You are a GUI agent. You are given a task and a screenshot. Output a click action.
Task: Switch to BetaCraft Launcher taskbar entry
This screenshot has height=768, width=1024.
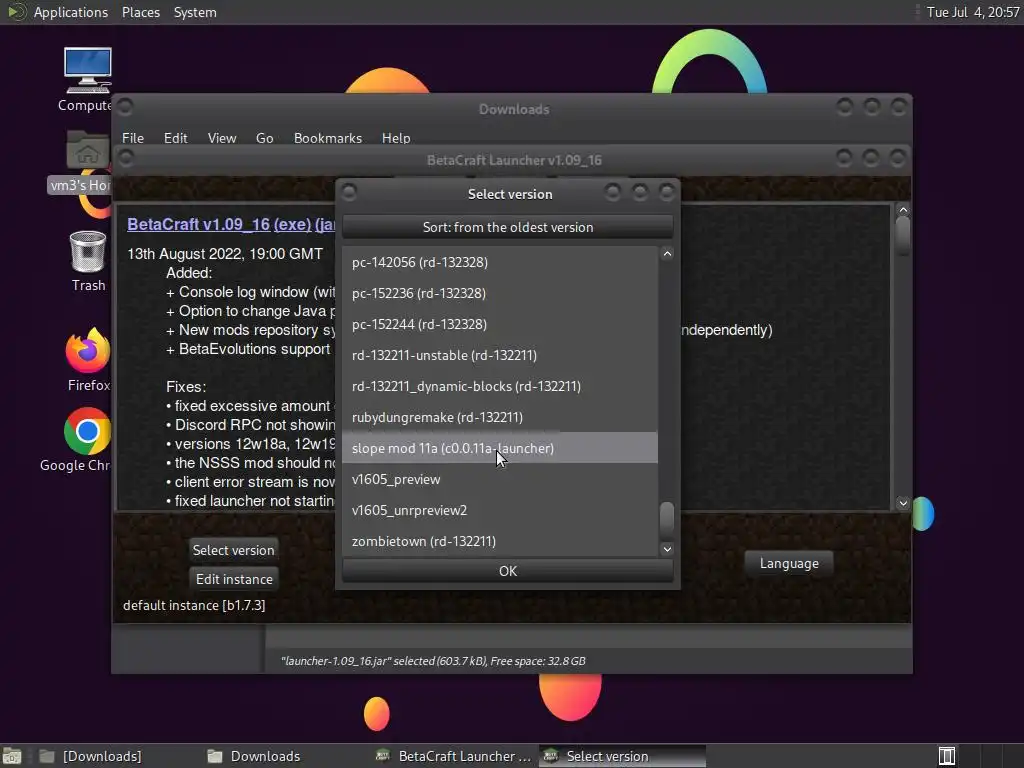pos(455,756)
